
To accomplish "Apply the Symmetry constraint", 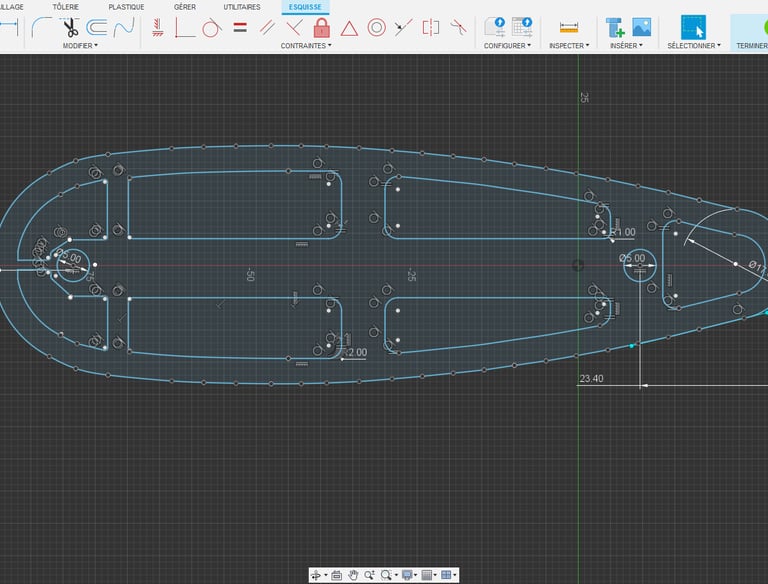I will (x=431, y=27).
